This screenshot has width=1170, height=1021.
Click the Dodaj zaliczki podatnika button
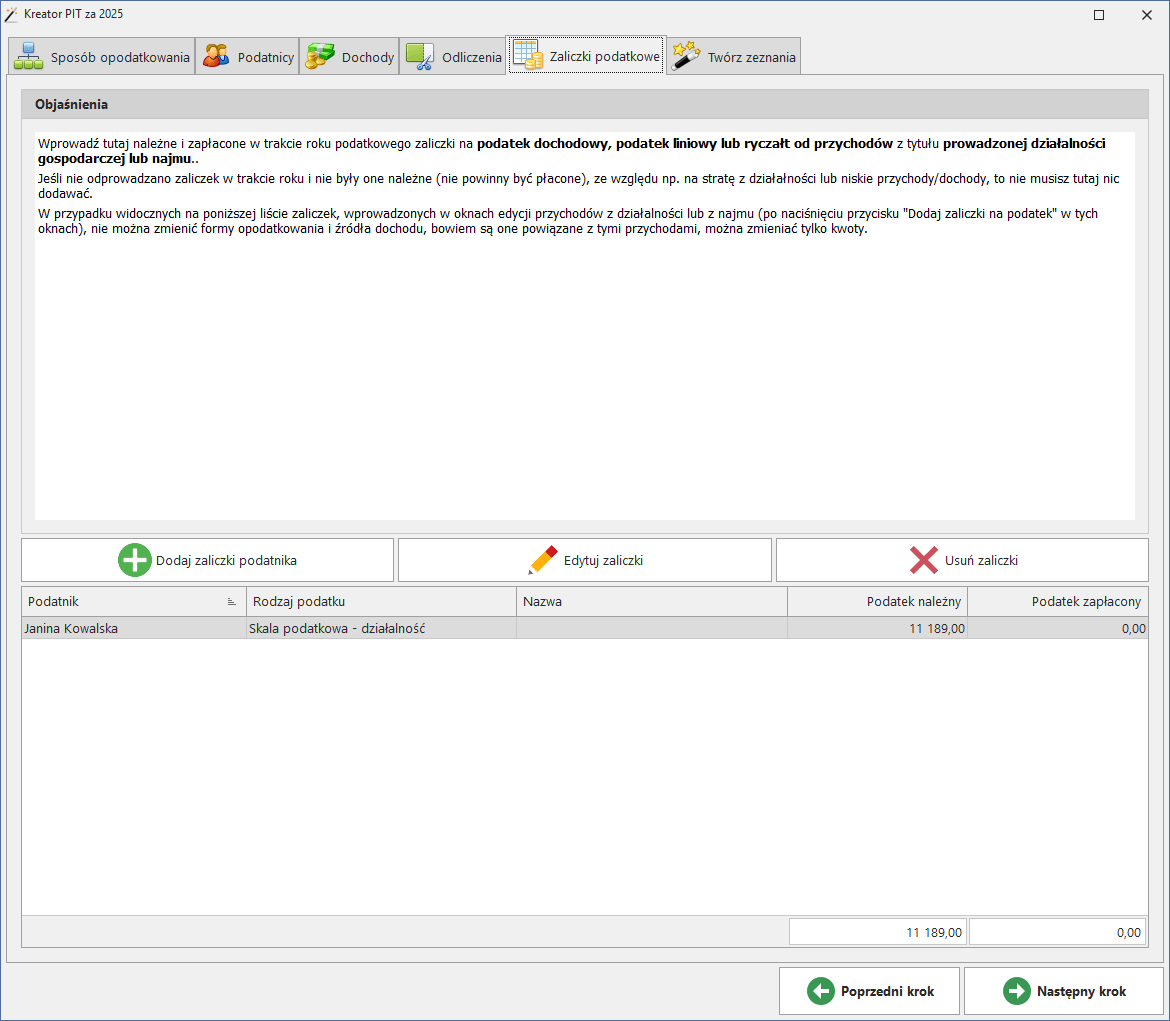207,560
